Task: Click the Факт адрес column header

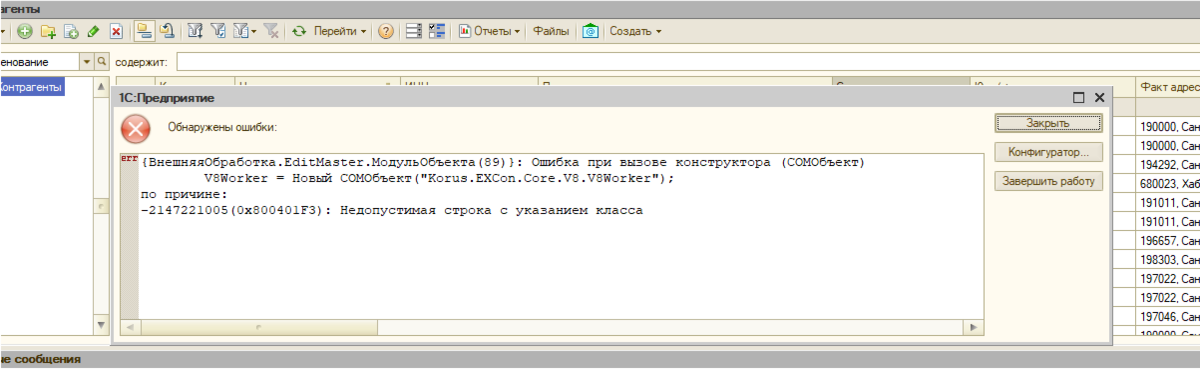Action: pos(1167,87)
